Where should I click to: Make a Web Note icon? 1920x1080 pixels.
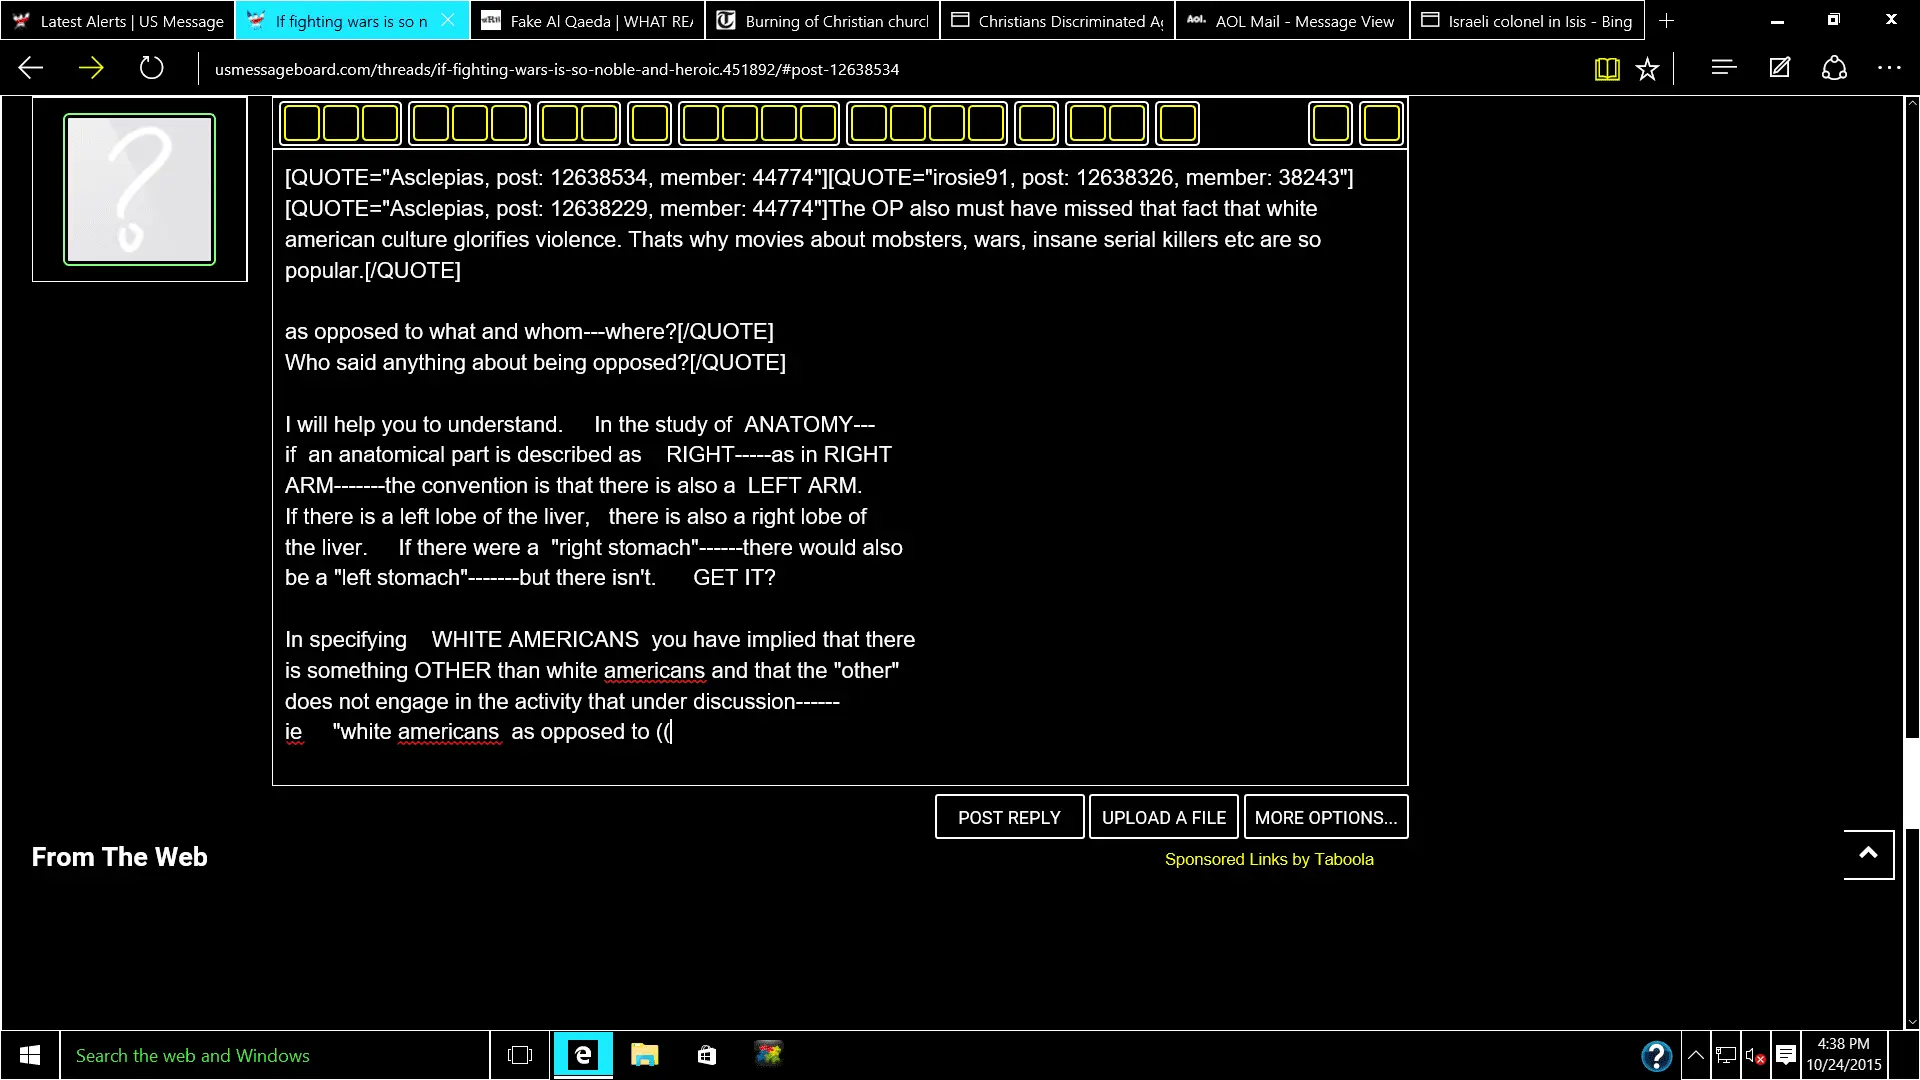1779,68
